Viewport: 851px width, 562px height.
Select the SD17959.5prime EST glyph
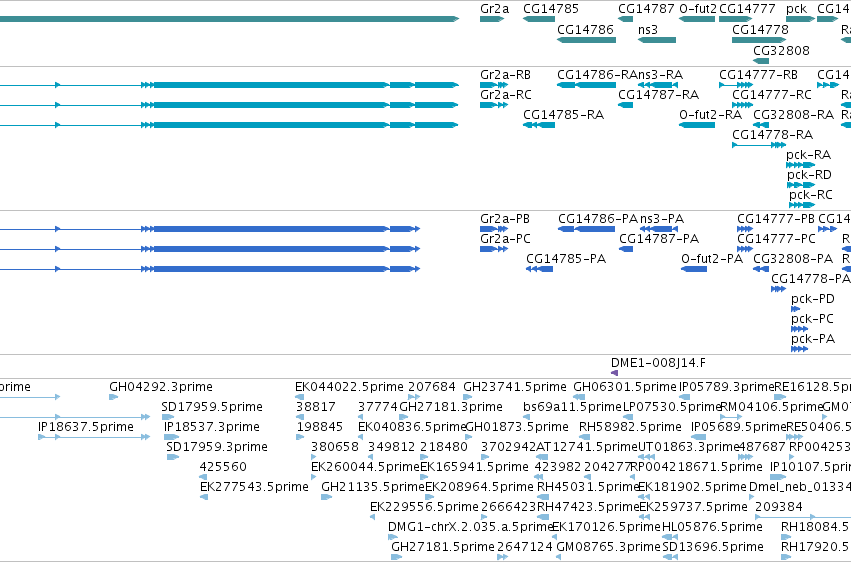[x=168, y=417]
